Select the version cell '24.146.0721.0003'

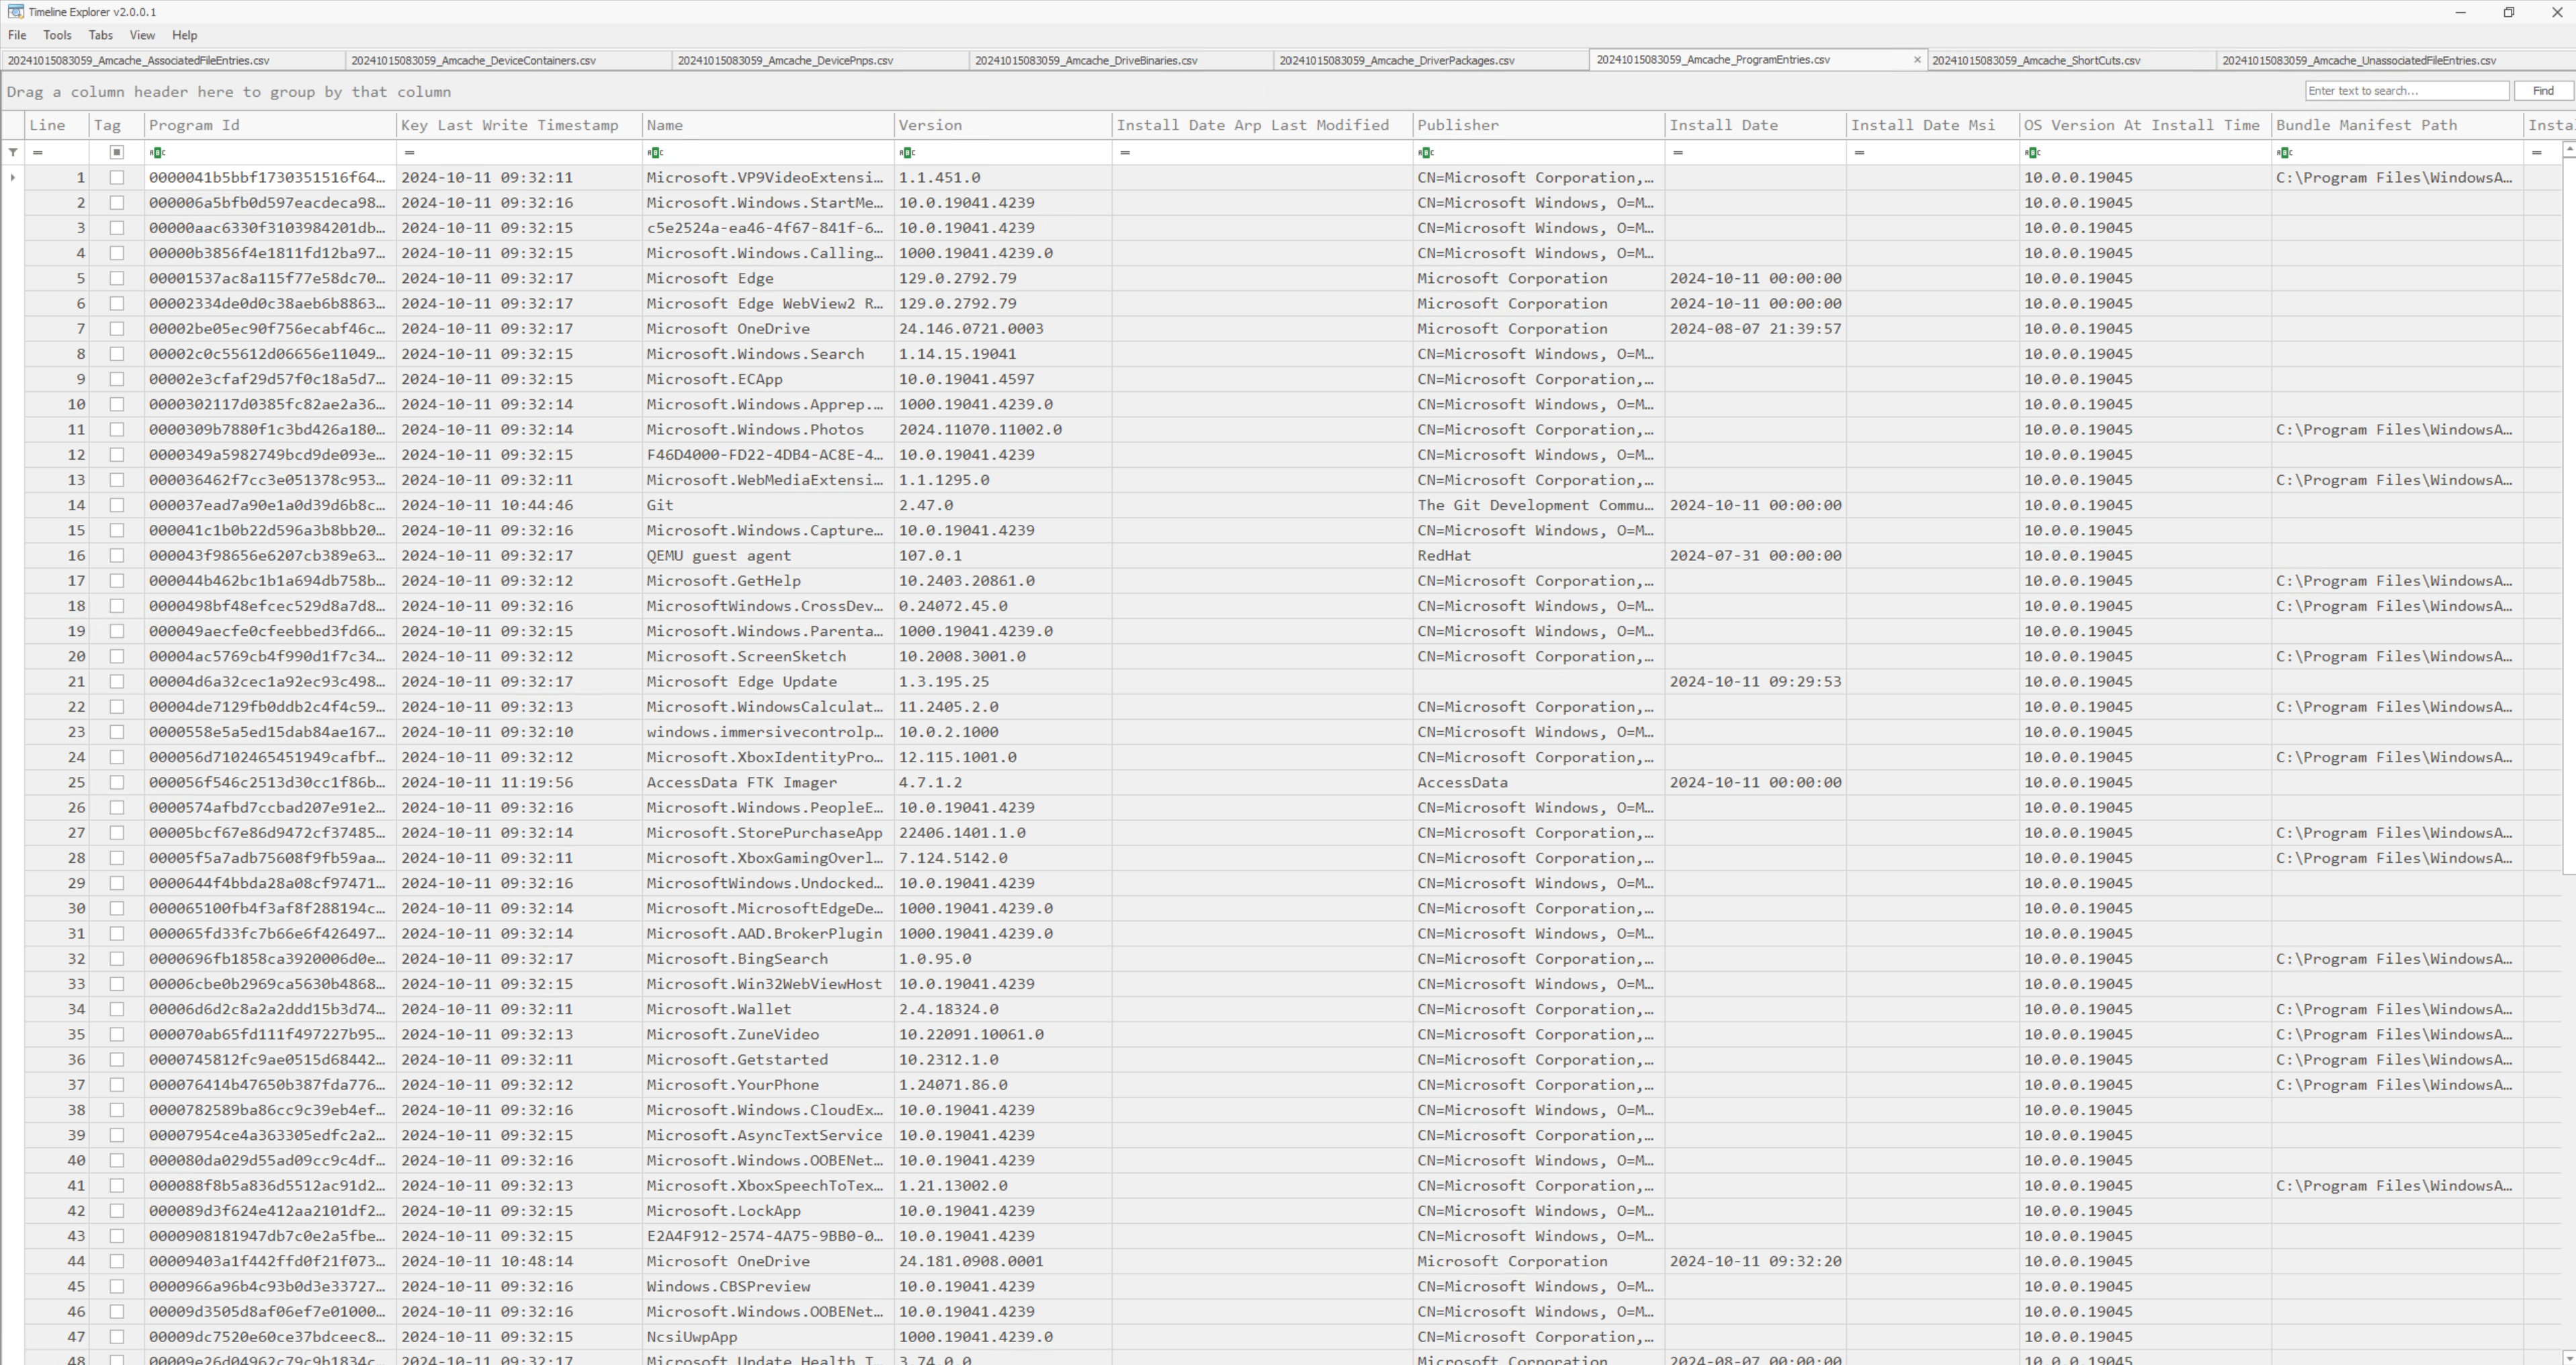point(1003,328)
